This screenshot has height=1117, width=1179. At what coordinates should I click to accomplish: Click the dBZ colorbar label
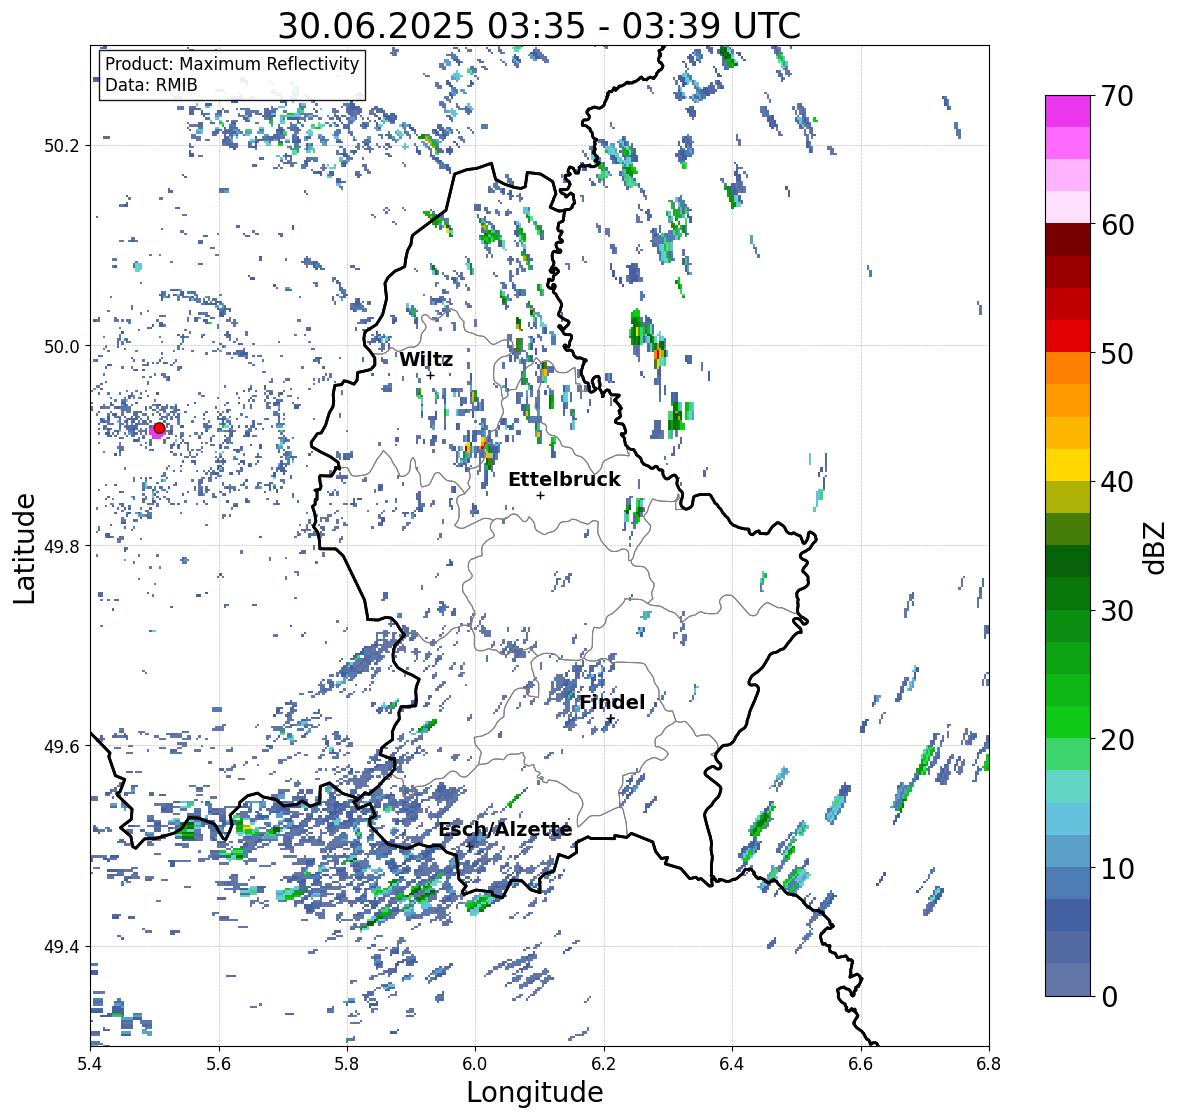1156,547
